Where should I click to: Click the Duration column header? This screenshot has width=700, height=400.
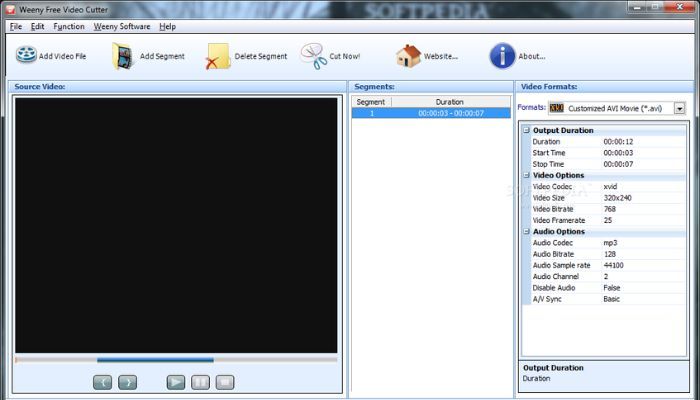point(450,102)
